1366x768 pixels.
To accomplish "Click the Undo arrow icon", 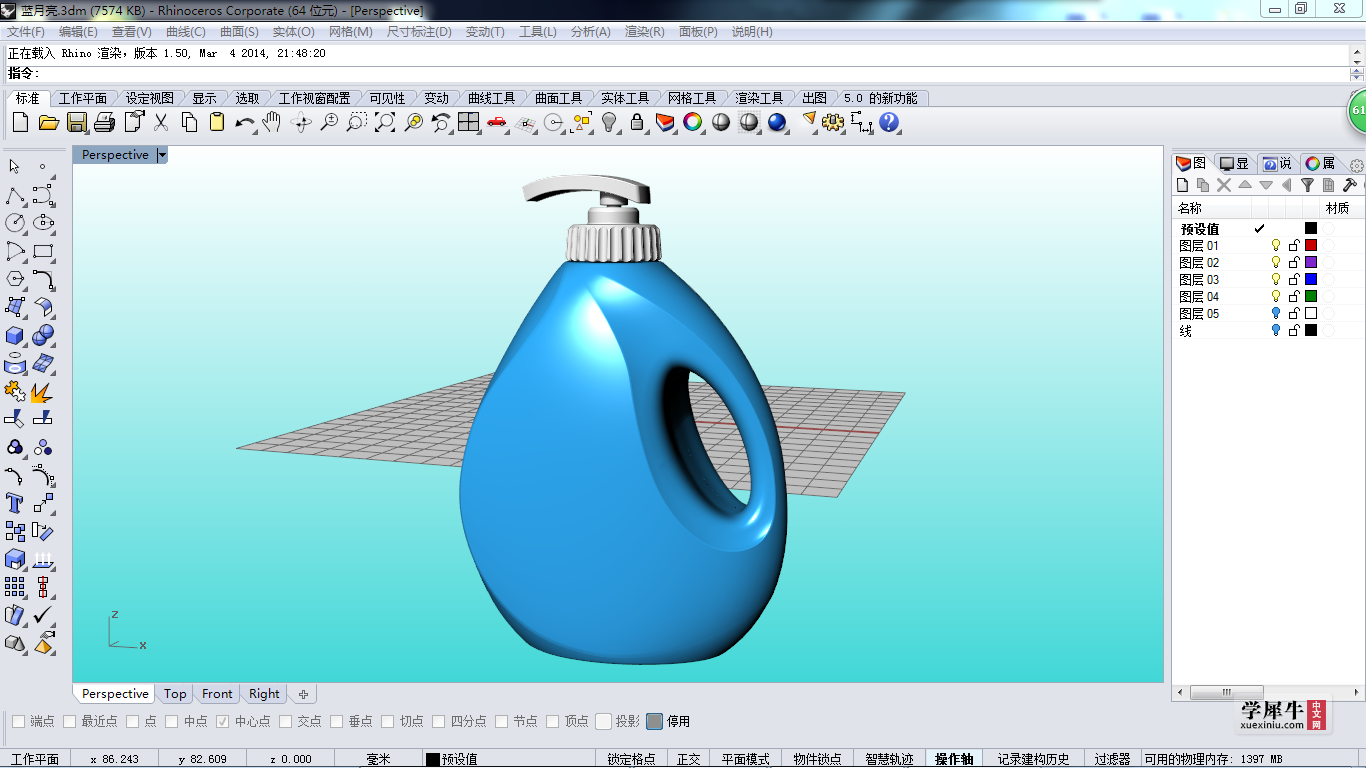I will click(x=244, y=122).
